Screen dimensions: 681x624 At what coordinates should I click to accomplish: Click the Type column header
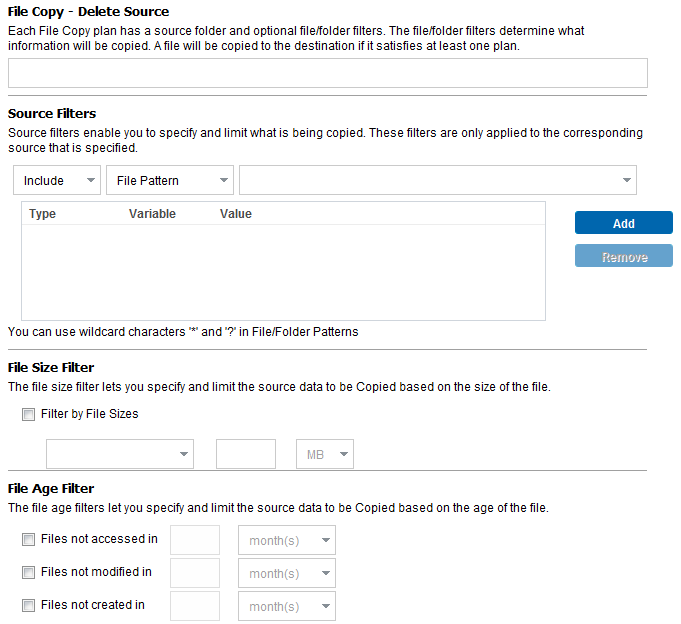point(43,214)
